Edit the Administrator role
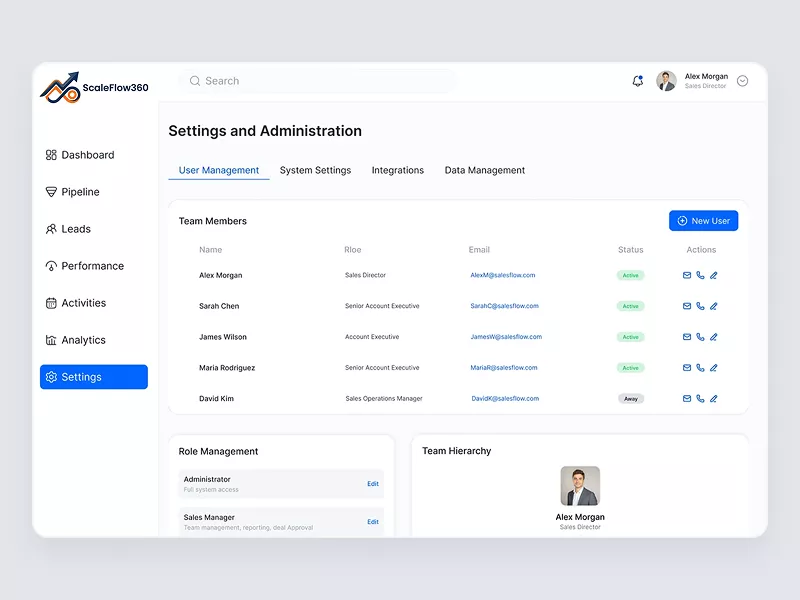The width and height of the screenshot is (800, 600). [373, 484]
